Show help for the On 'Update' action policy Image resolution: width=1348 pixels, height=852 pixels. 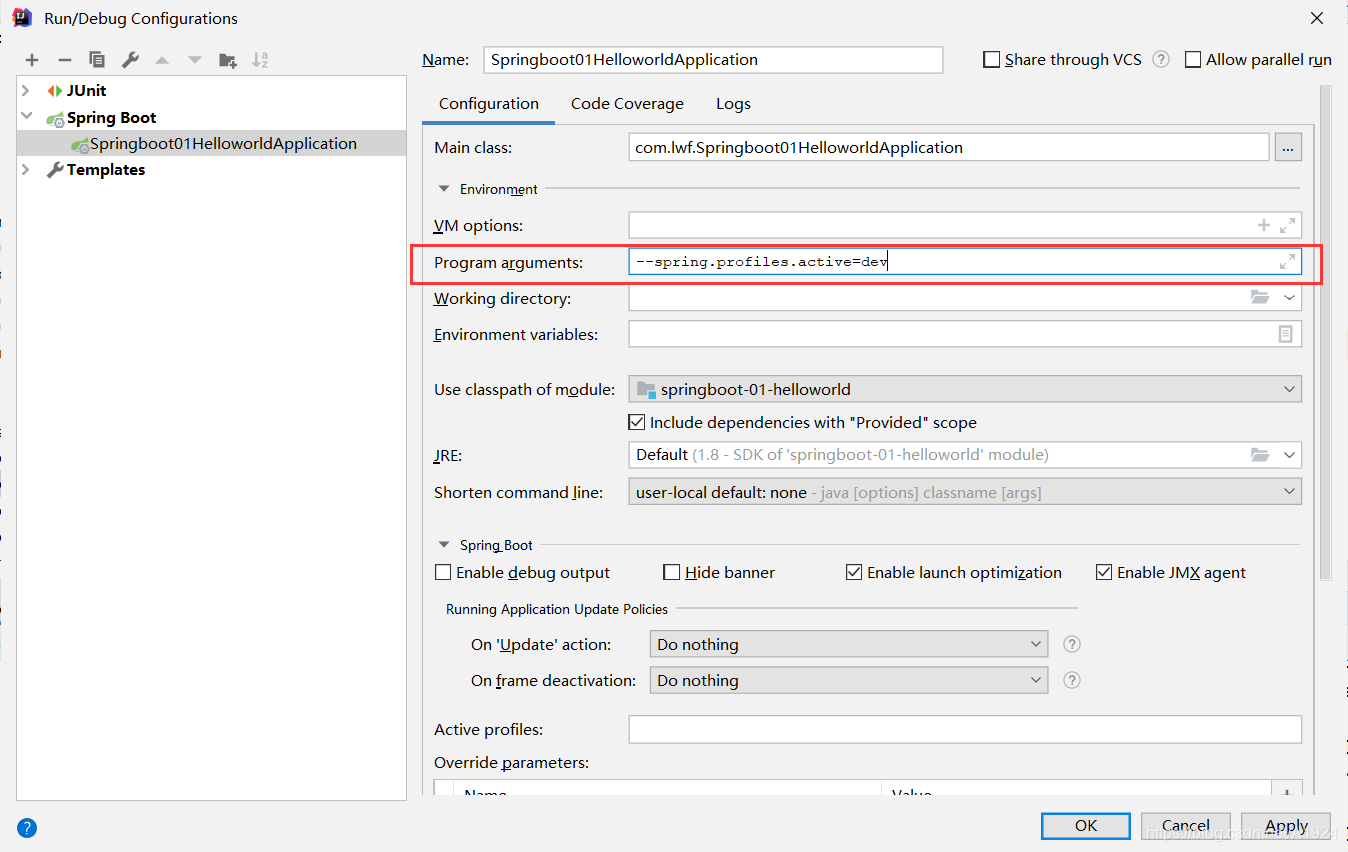click(1072, 644)
